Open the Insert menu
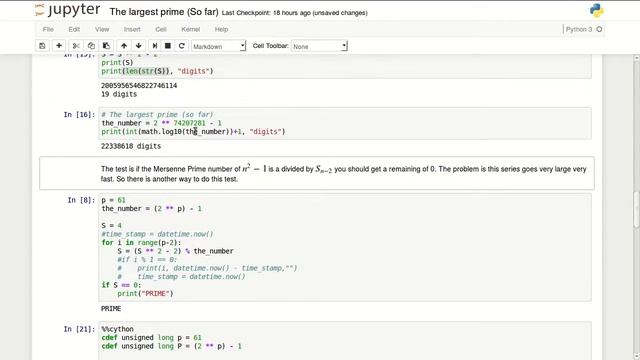This screenshot has height=360, width=640. [132, 29]
